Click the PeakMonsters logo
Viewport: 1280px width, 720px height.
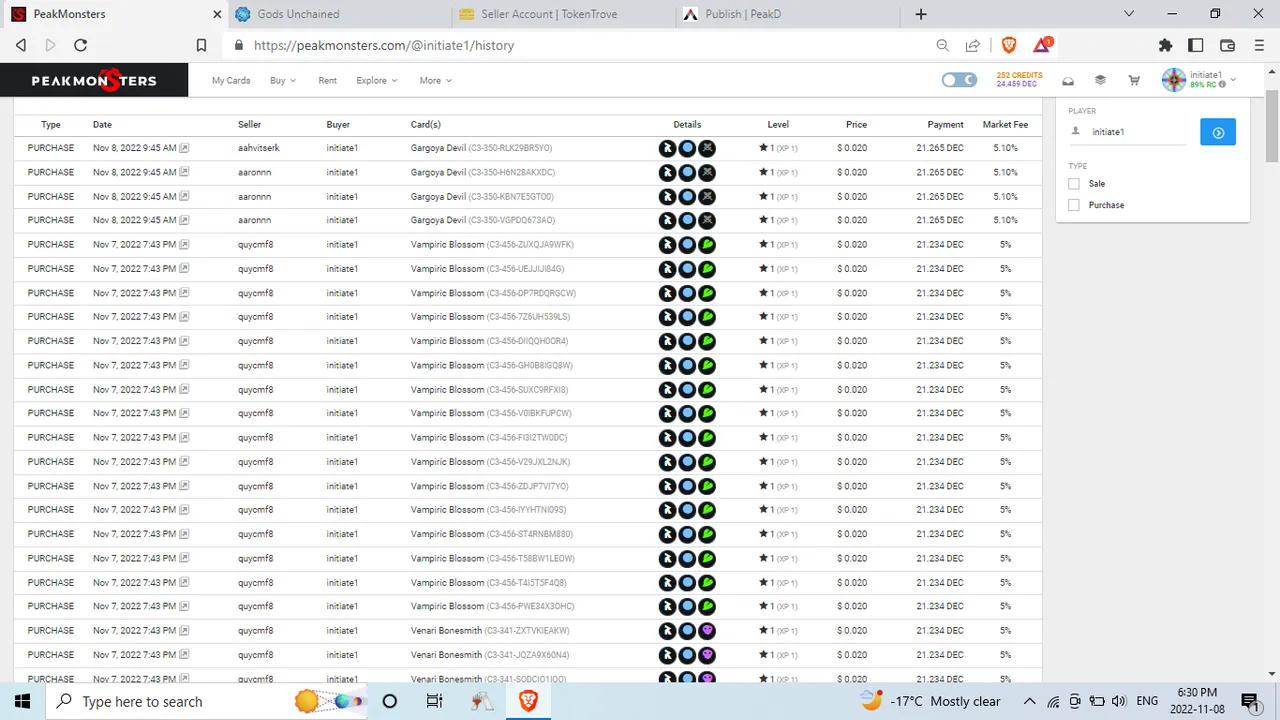tap(94, 80)
